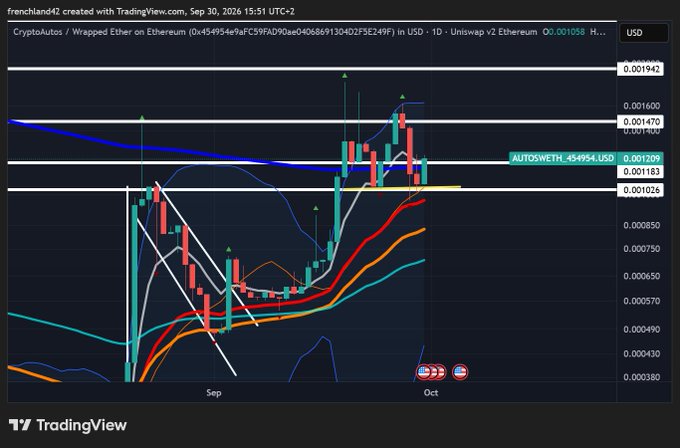
Task: Click the 0.001600 price axis value
Action: [x=641, y=105]
